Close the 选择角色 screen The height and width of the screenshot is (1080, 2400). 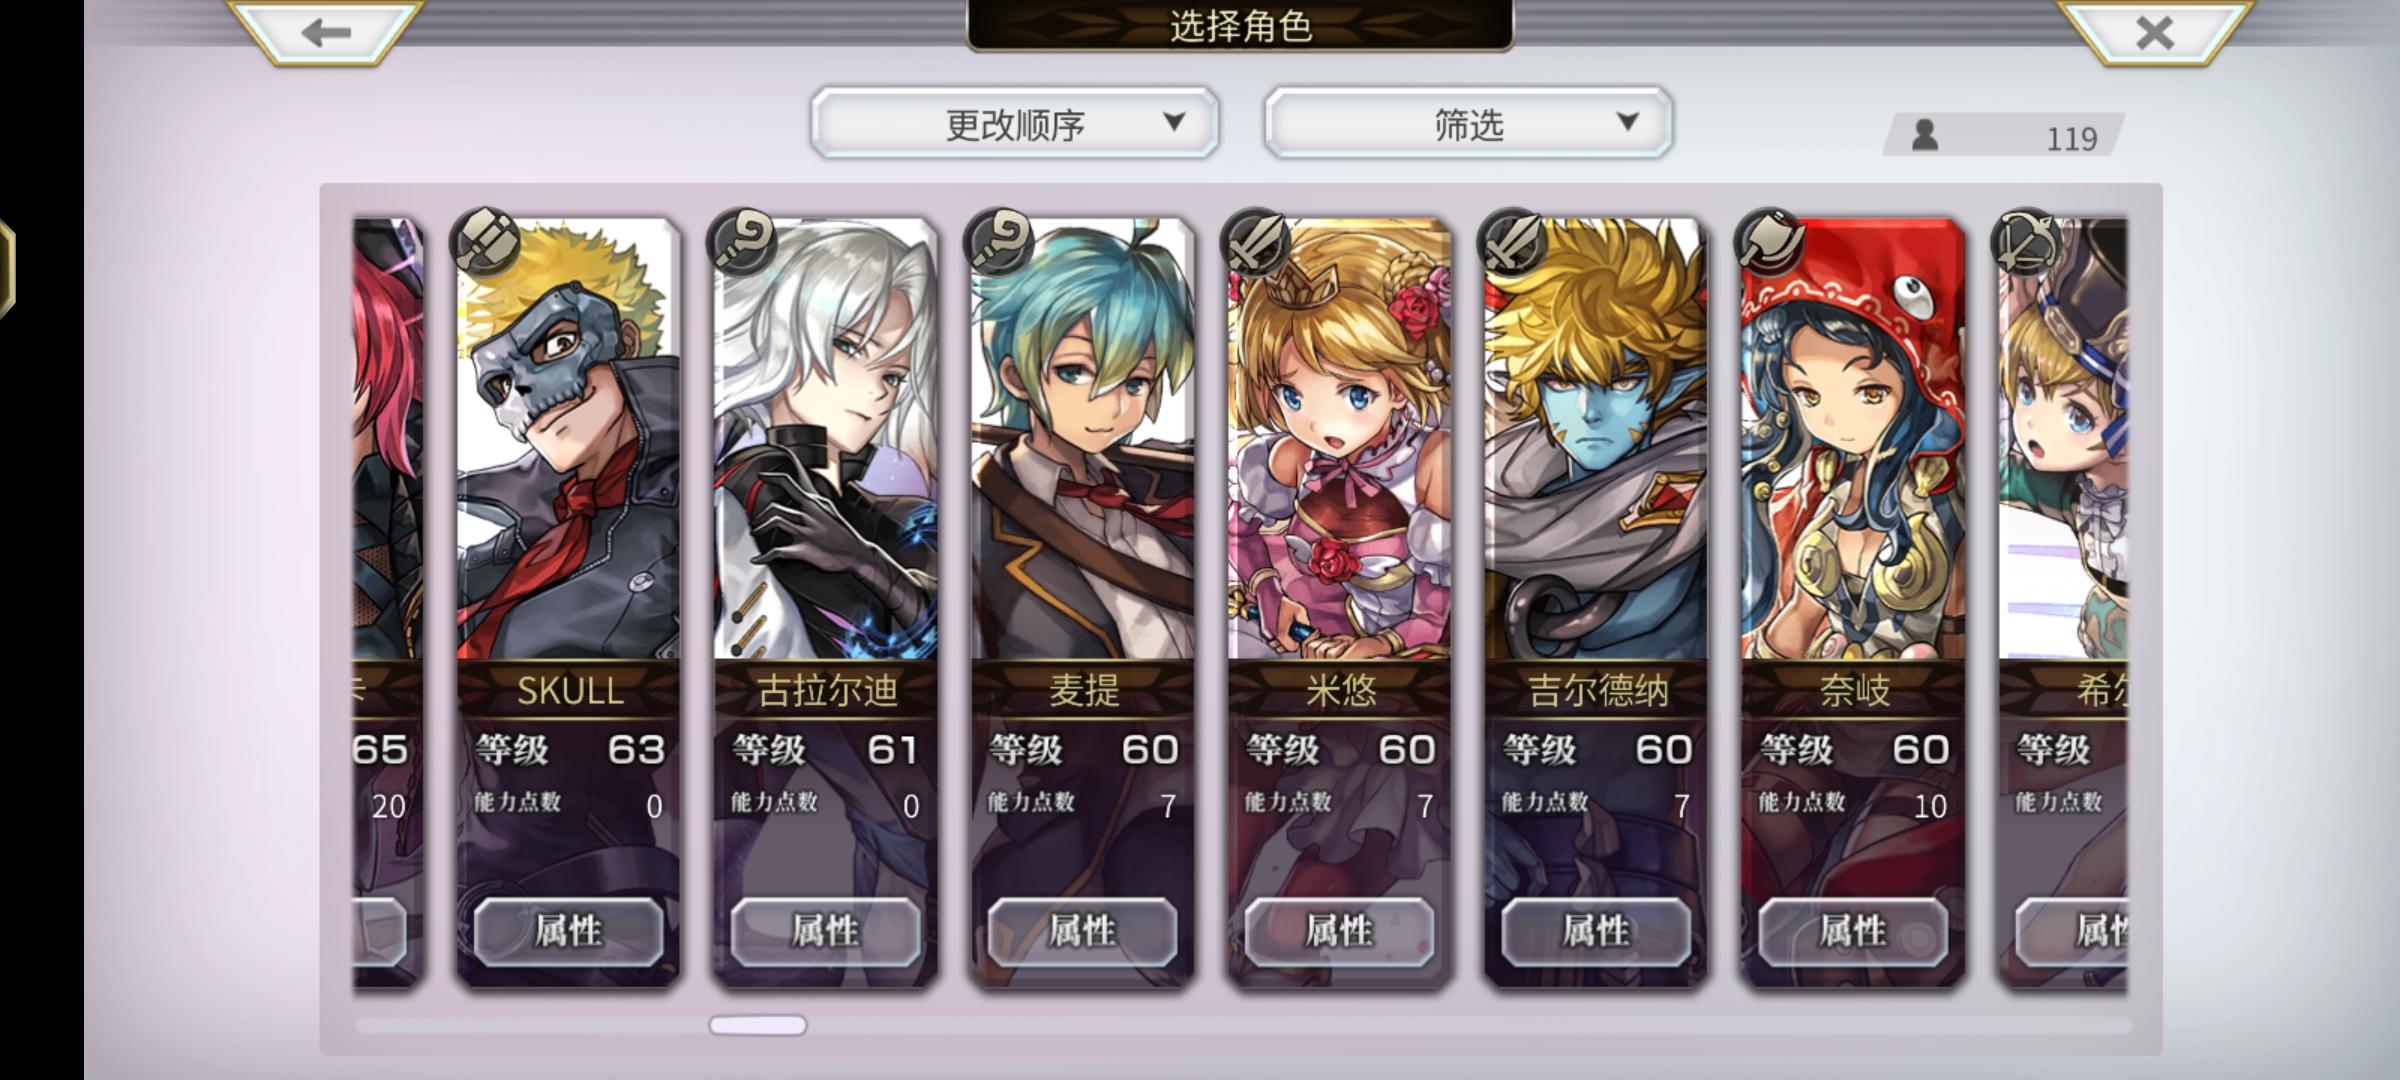pos(2154,32)
